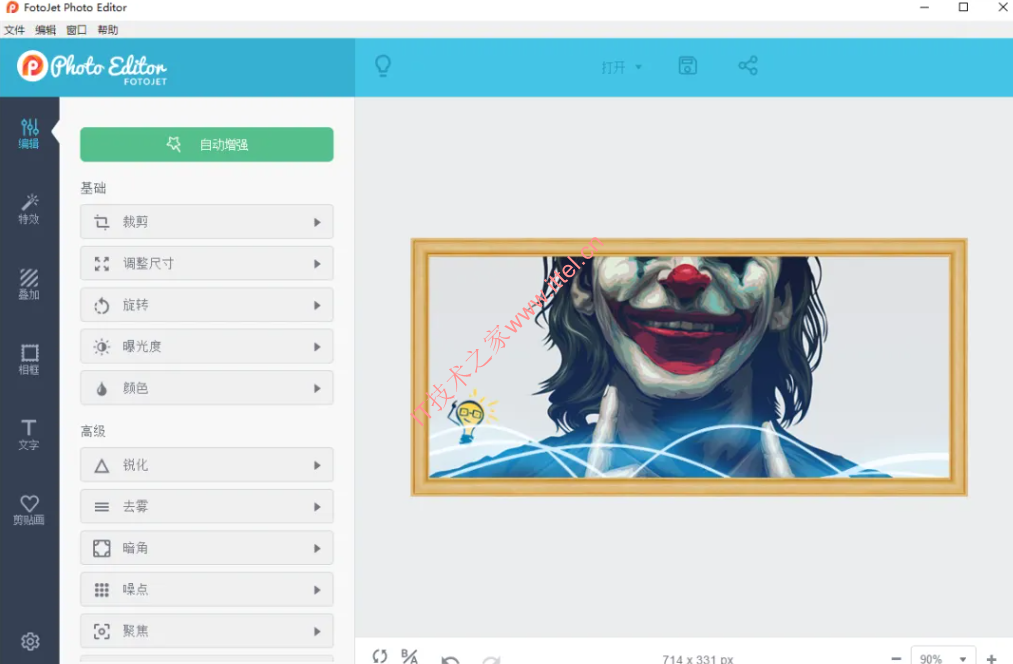
Task: Open the 打开 dropdown in the header
Action: point(621,67)
